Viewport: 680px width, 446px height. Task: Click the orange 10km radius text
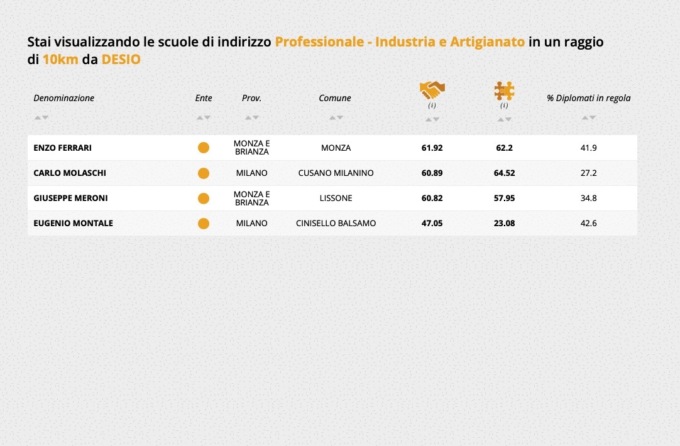click(x=60, y=59)
